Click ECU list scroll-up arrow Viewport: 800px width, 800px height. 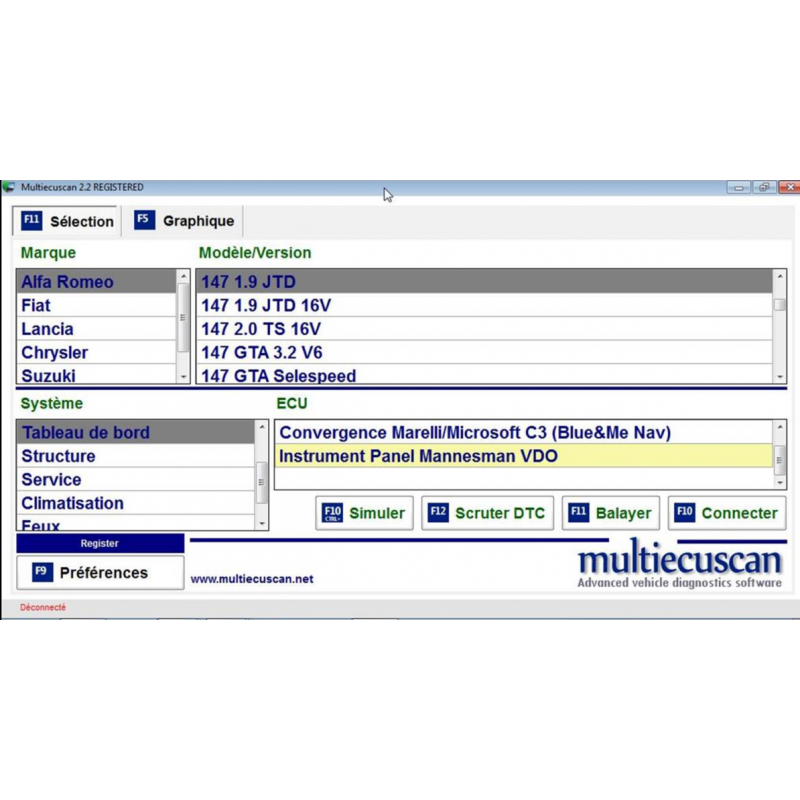pos(780,427)
